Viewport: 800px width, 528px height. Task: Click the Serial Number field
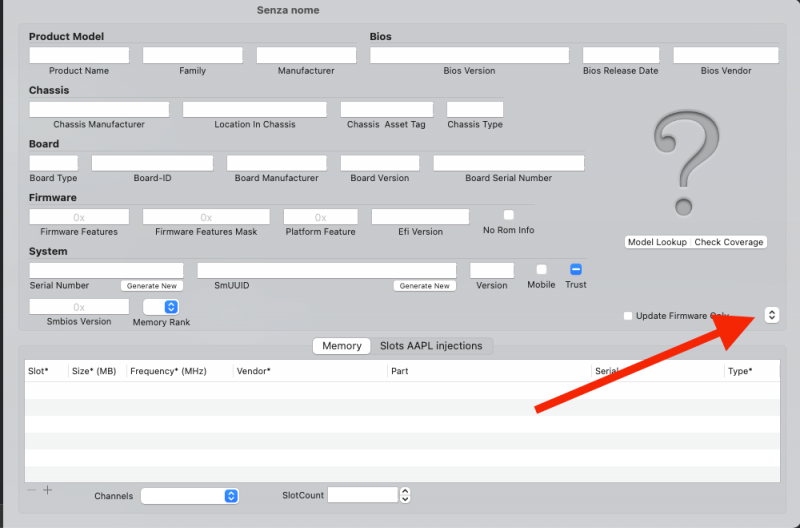coord(106,270)
